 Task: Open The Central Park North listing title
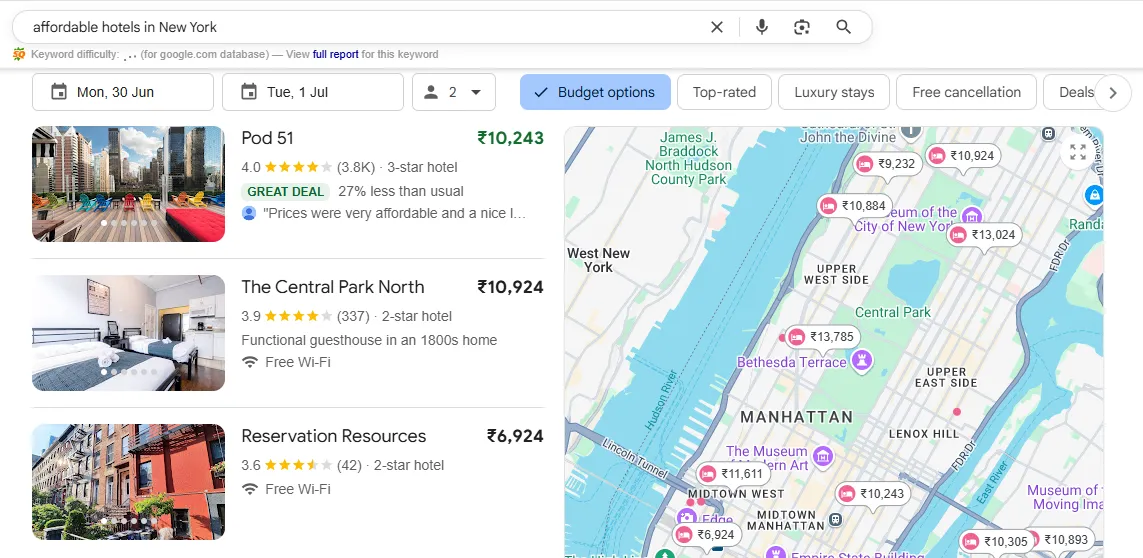pos(332,287)
